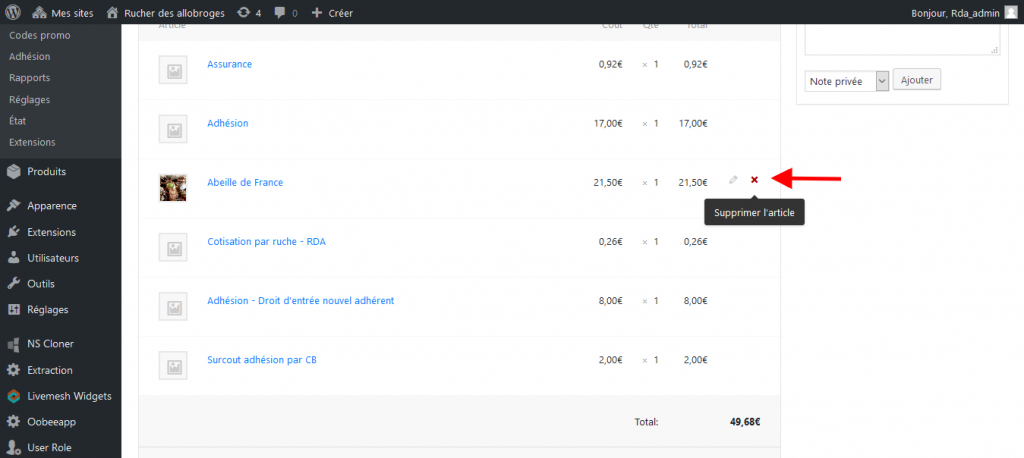
Task: Click the Assurance placeholder image
Action: (x=173, y=70)
